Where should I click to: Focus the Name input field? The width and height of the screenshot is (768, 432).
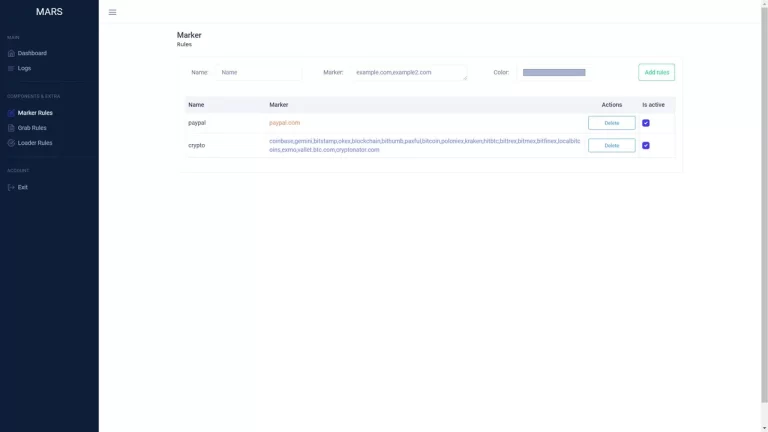coord(259,72)
